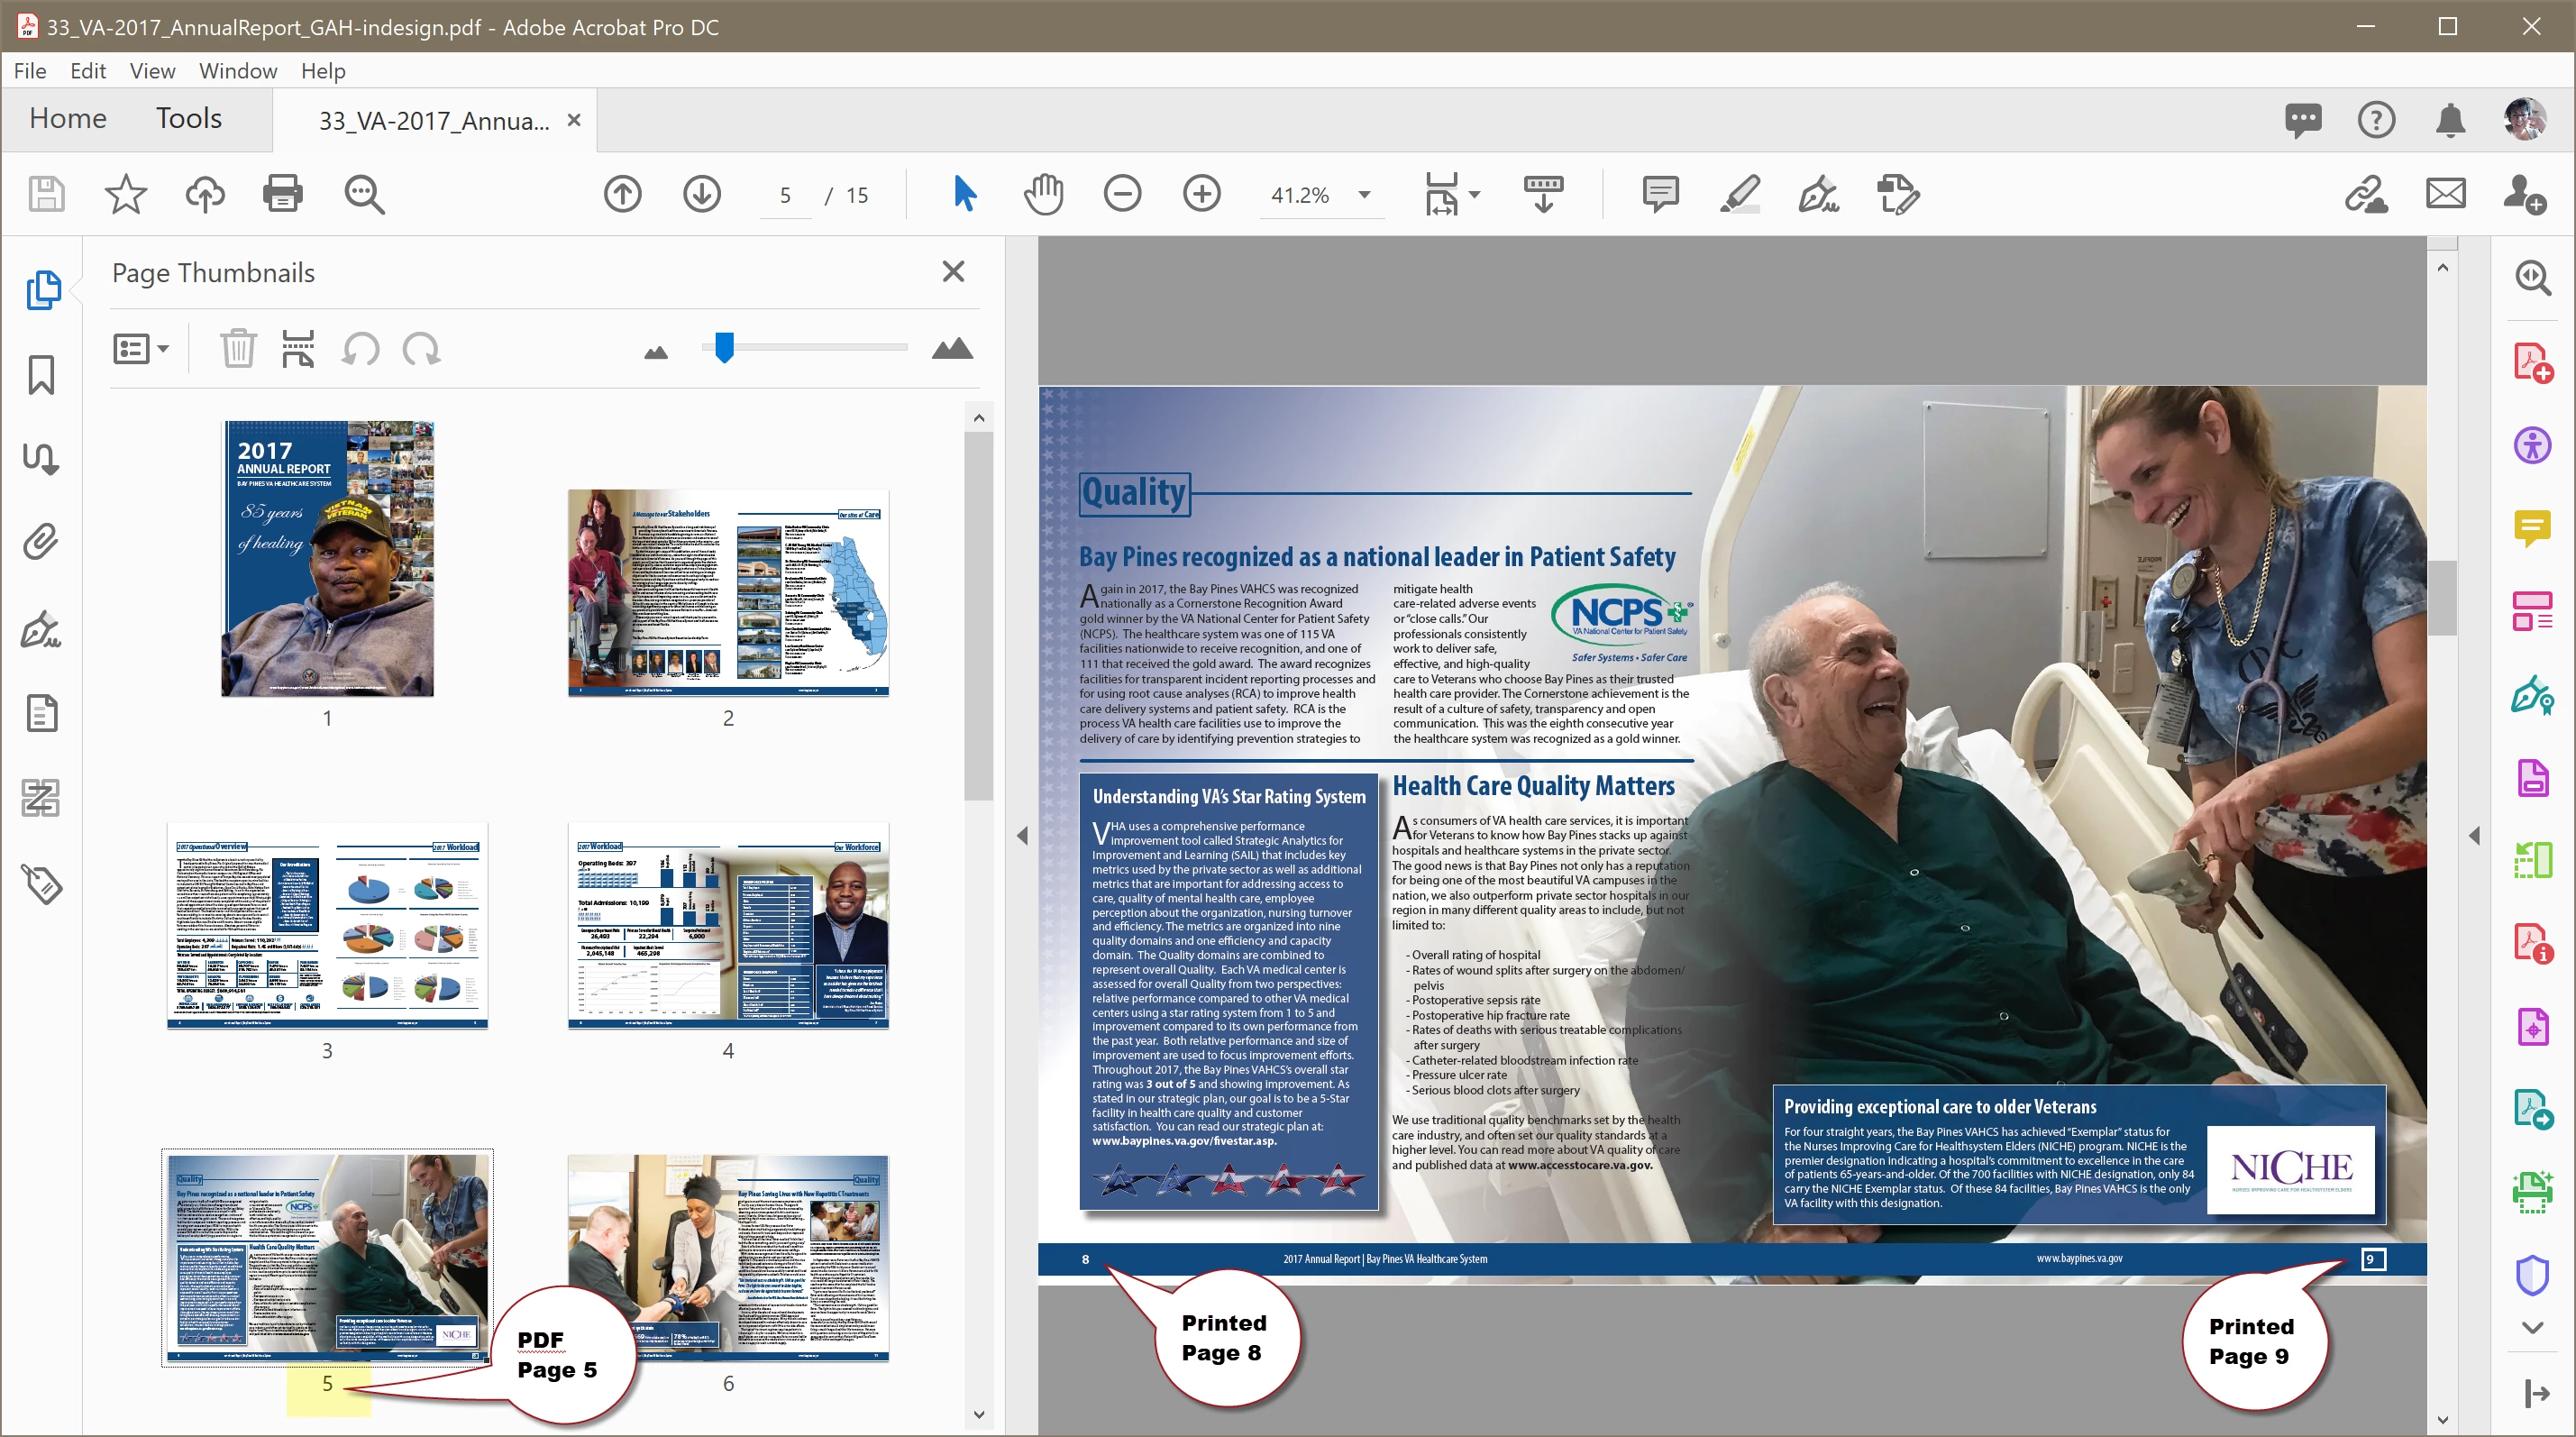Screen dimensions: 2576x1437
Task: Open the Bookmarks side panel
Action: (41, 376)
